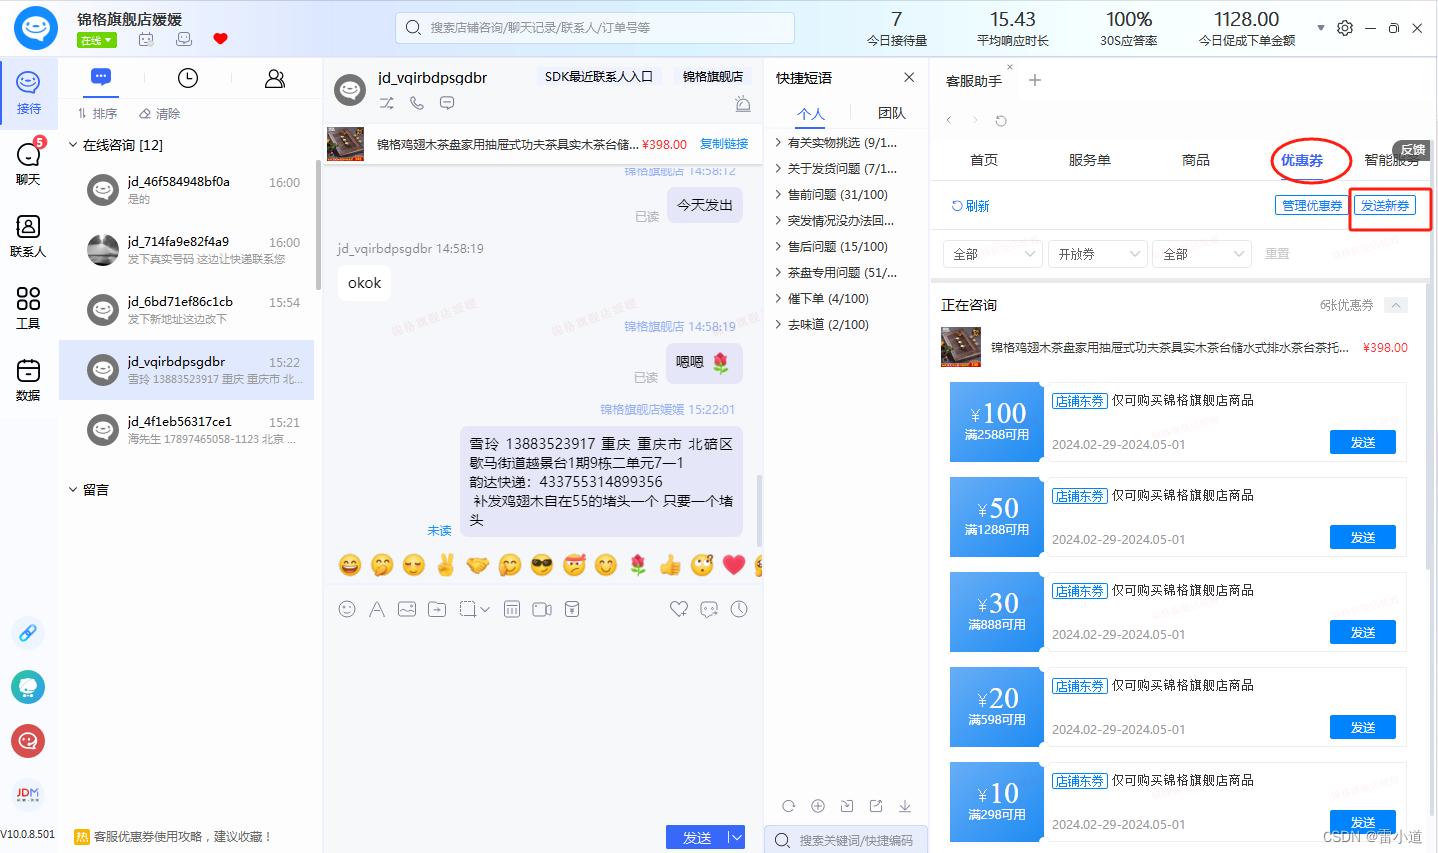Collapse the 在线咨询 [12] group
The width and height of the screenshot is (1438, 853).
(73, 145)
